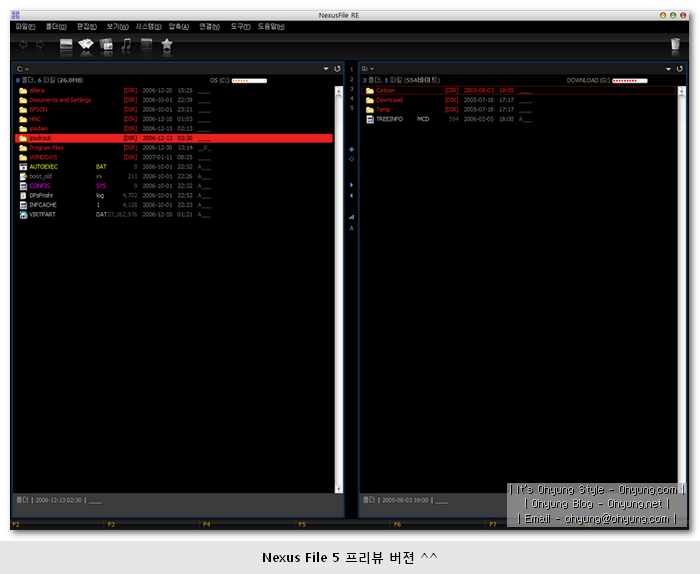Screen dimensions: 700x574
Task: Open the favorites star icon
Action: (x=167, y=44)
